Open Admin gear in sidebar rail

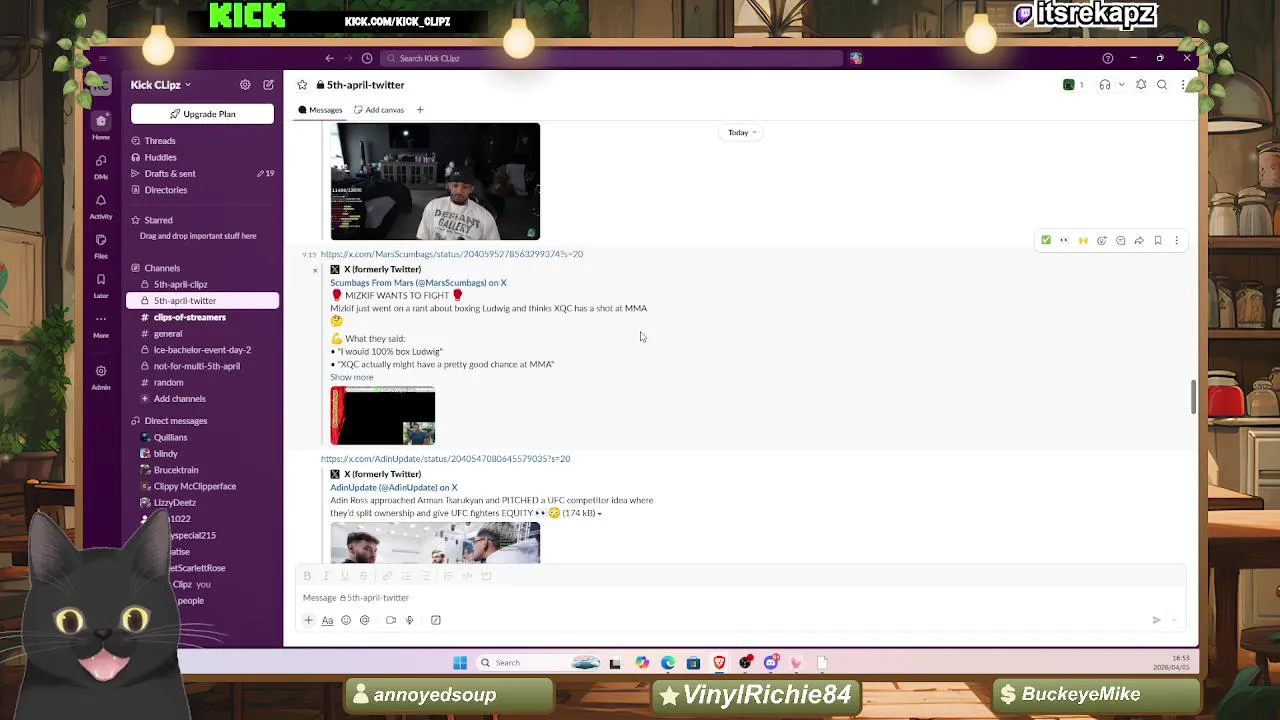(101, 376)
